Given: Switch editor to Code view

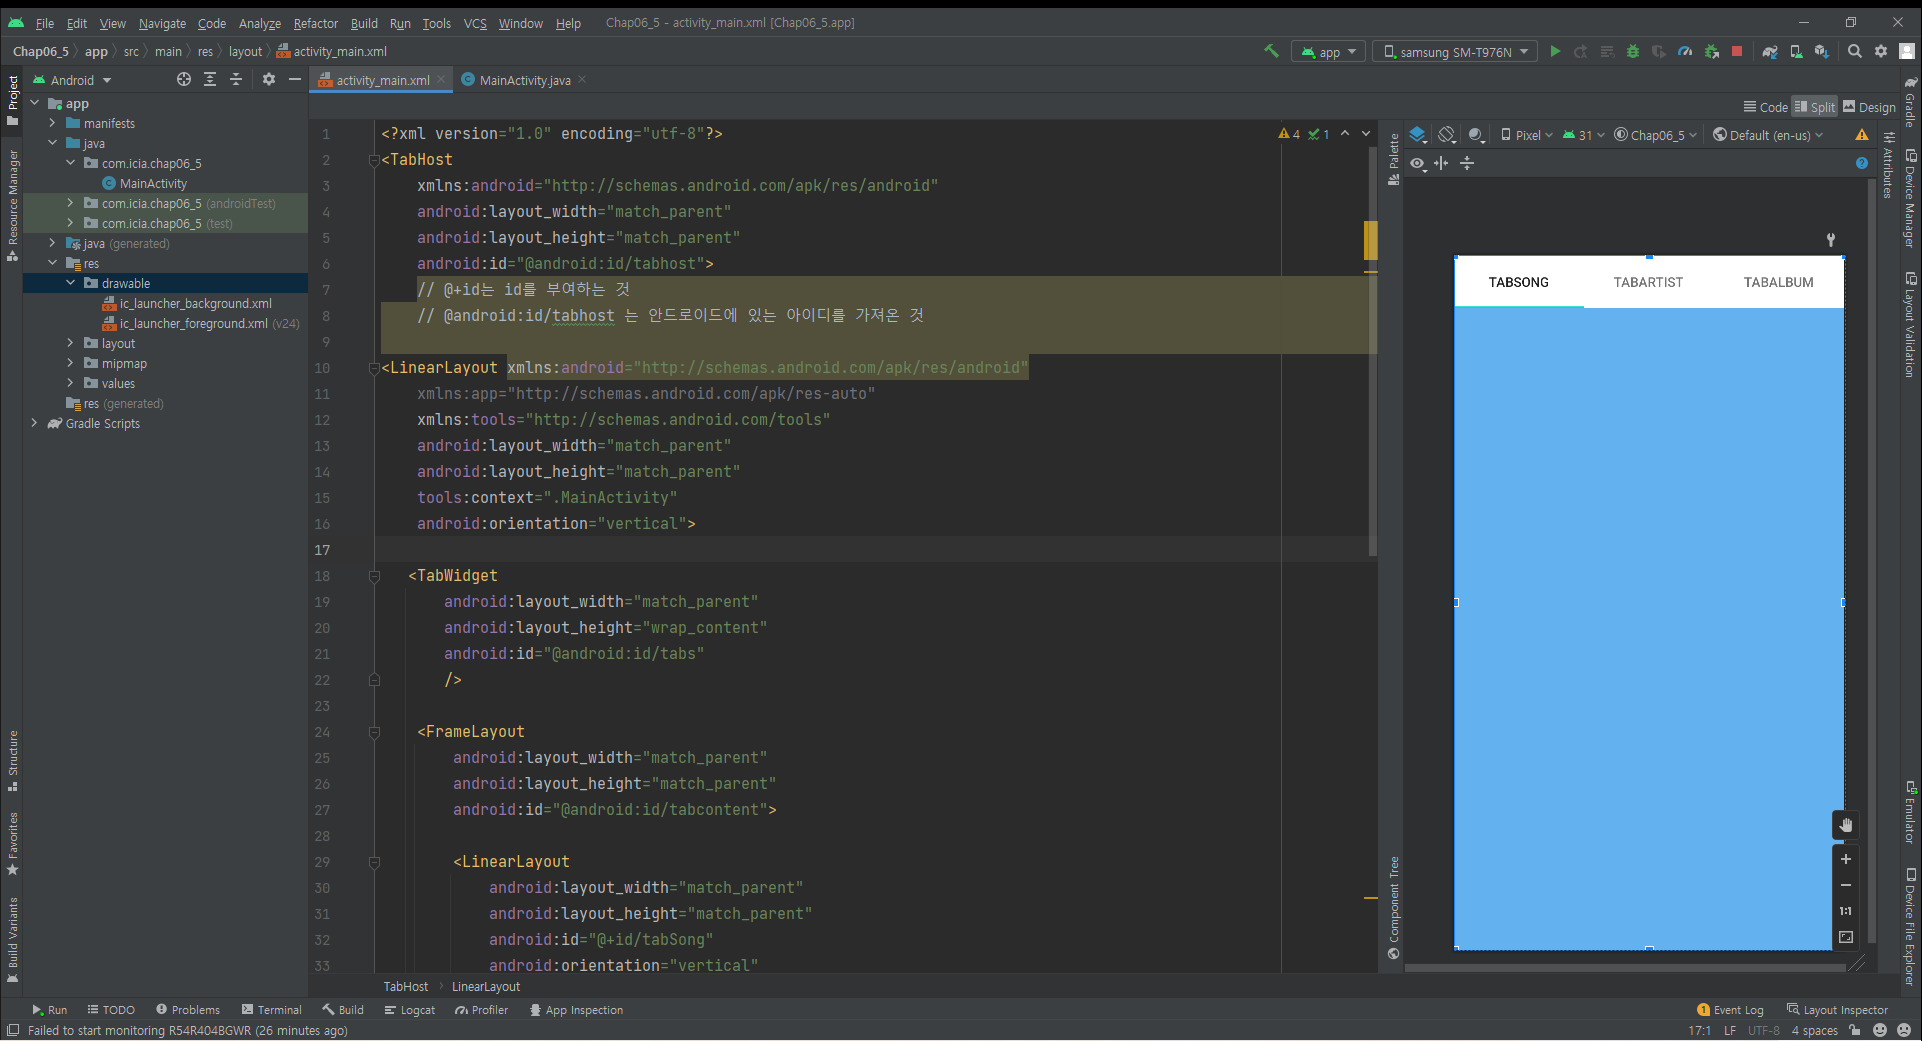Looking at the screenshot, I should coord(1766,107).
